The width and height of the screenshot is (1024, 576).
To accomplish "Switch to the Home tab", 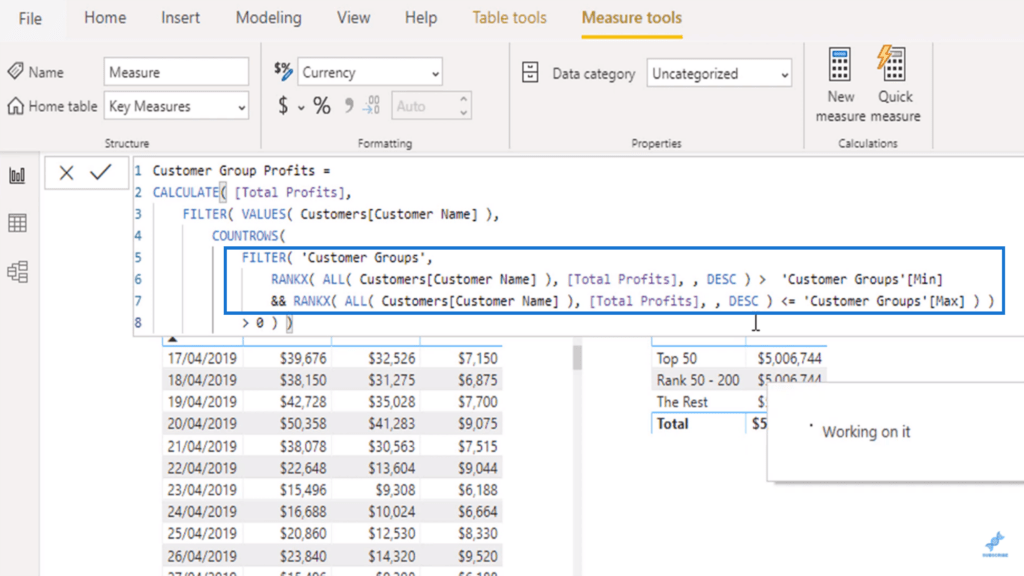I will pyautogui.click(x=104, y=18).
